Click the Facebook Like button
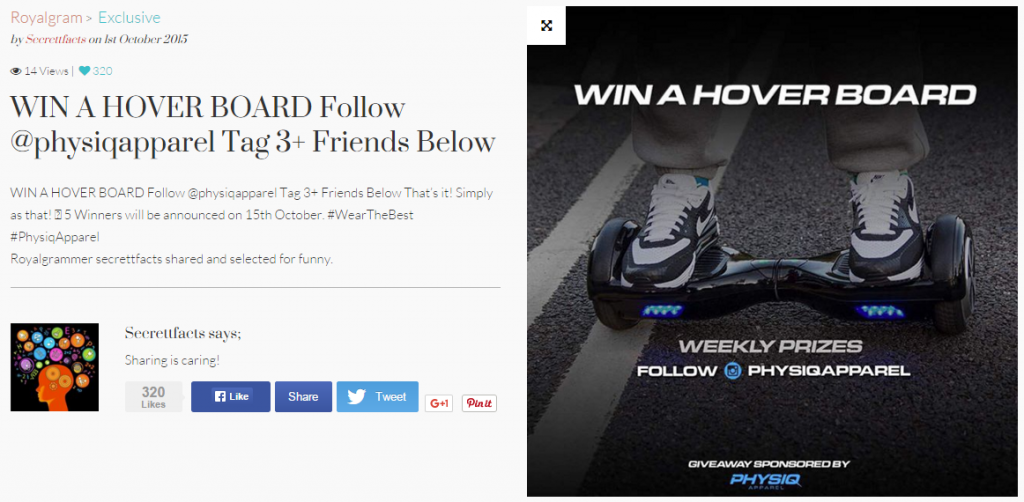The width and height of the screenshot is (1024, 502). (x=231, y=397)
